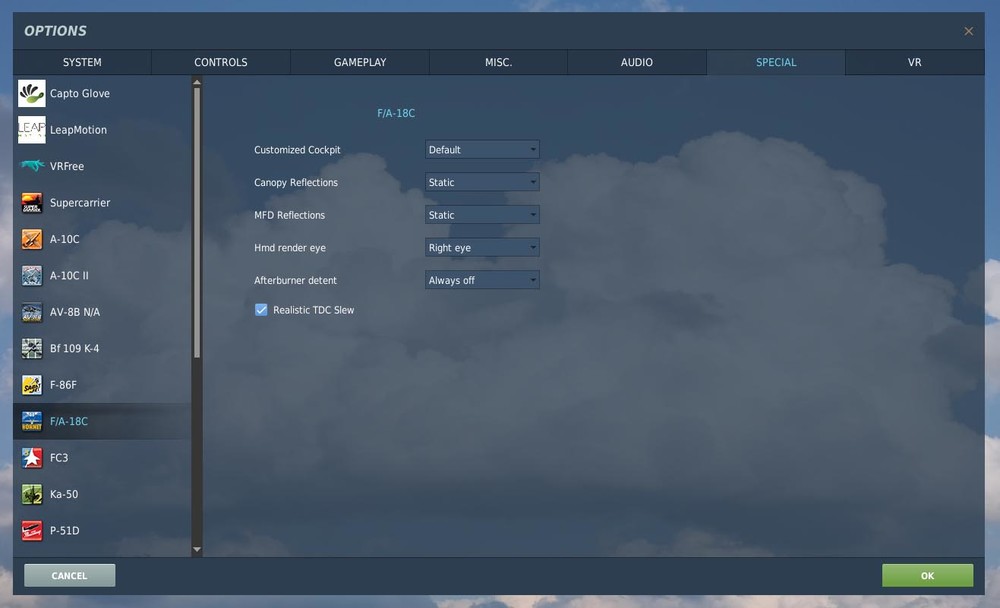
Task: Select the Bf 109 K-4 icon
Action: click(x=31, y=348)
